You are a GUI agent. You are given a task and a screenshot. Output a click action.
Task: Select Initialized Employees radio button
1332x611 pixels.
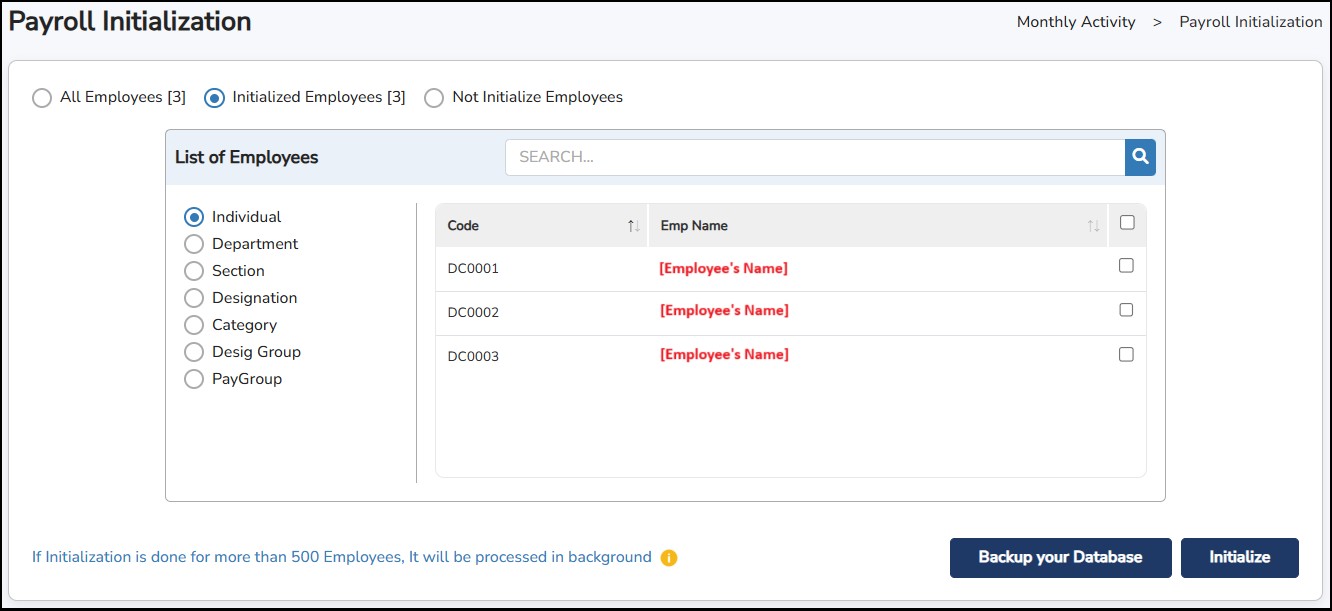click(x=214, y=98)
